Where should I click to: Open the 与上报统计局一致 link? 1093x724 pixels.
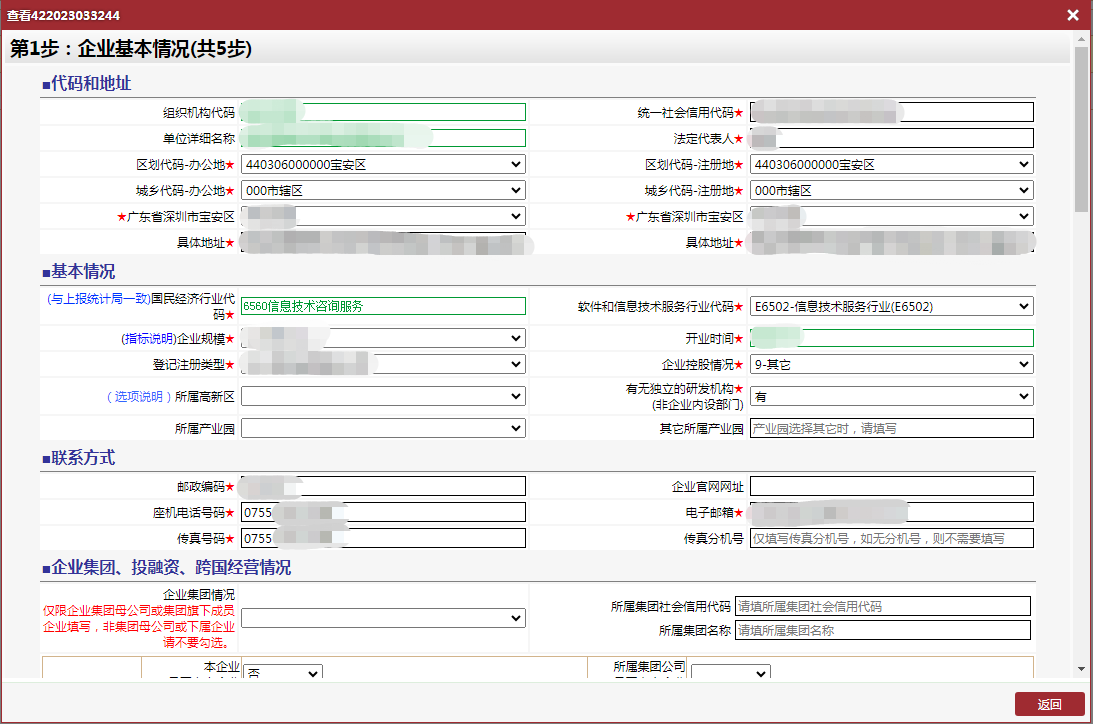pyautogui.click(x=98, y=299)
